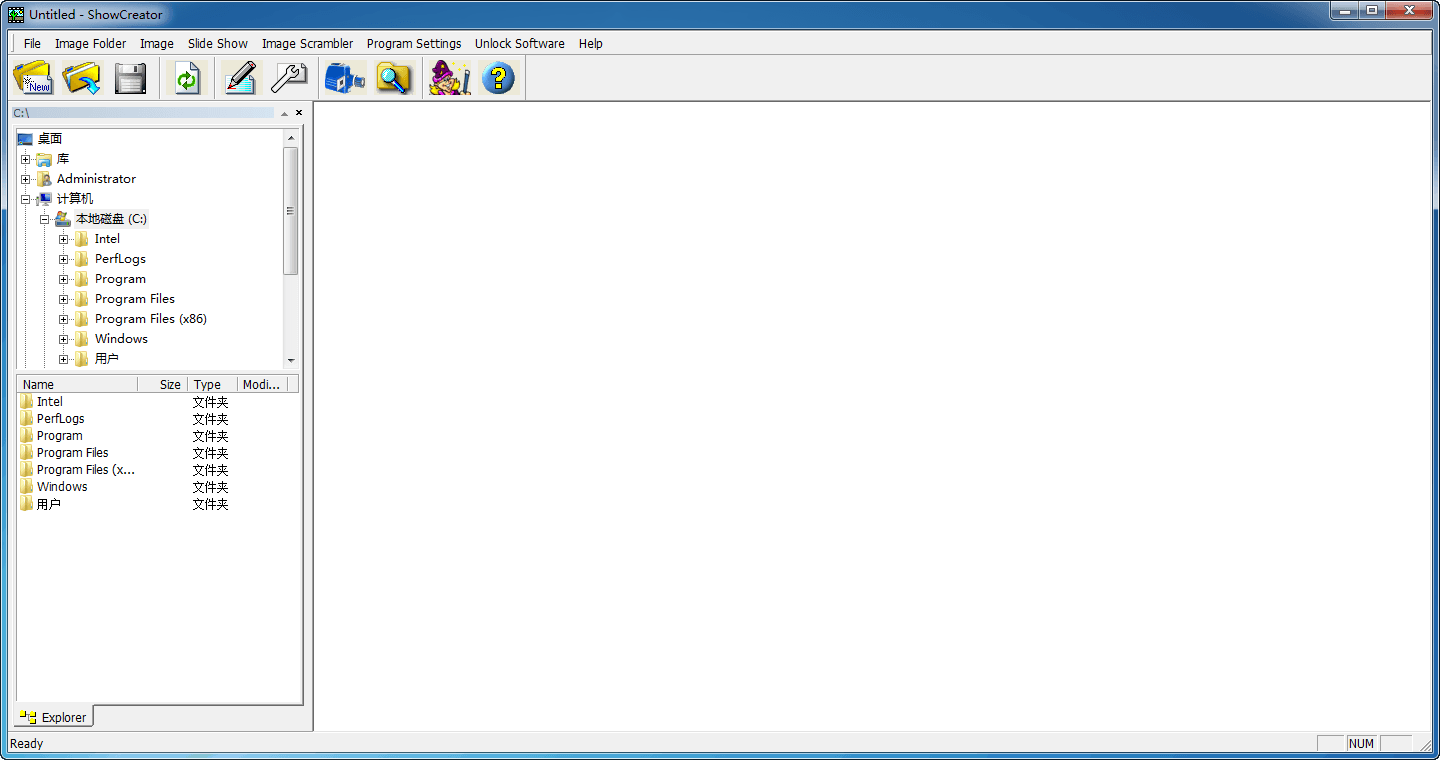This screenshot has height=760, width=1440.
Task: Click the floppy disk Save icon
Action: coord(130,78)
